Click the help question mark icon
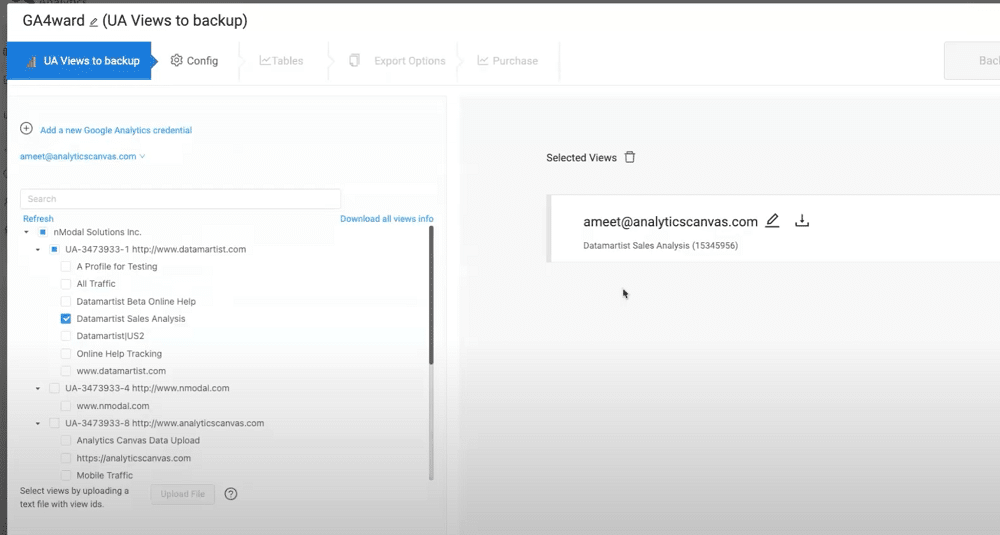This screenshot has width=1000, height=535. 231,494
